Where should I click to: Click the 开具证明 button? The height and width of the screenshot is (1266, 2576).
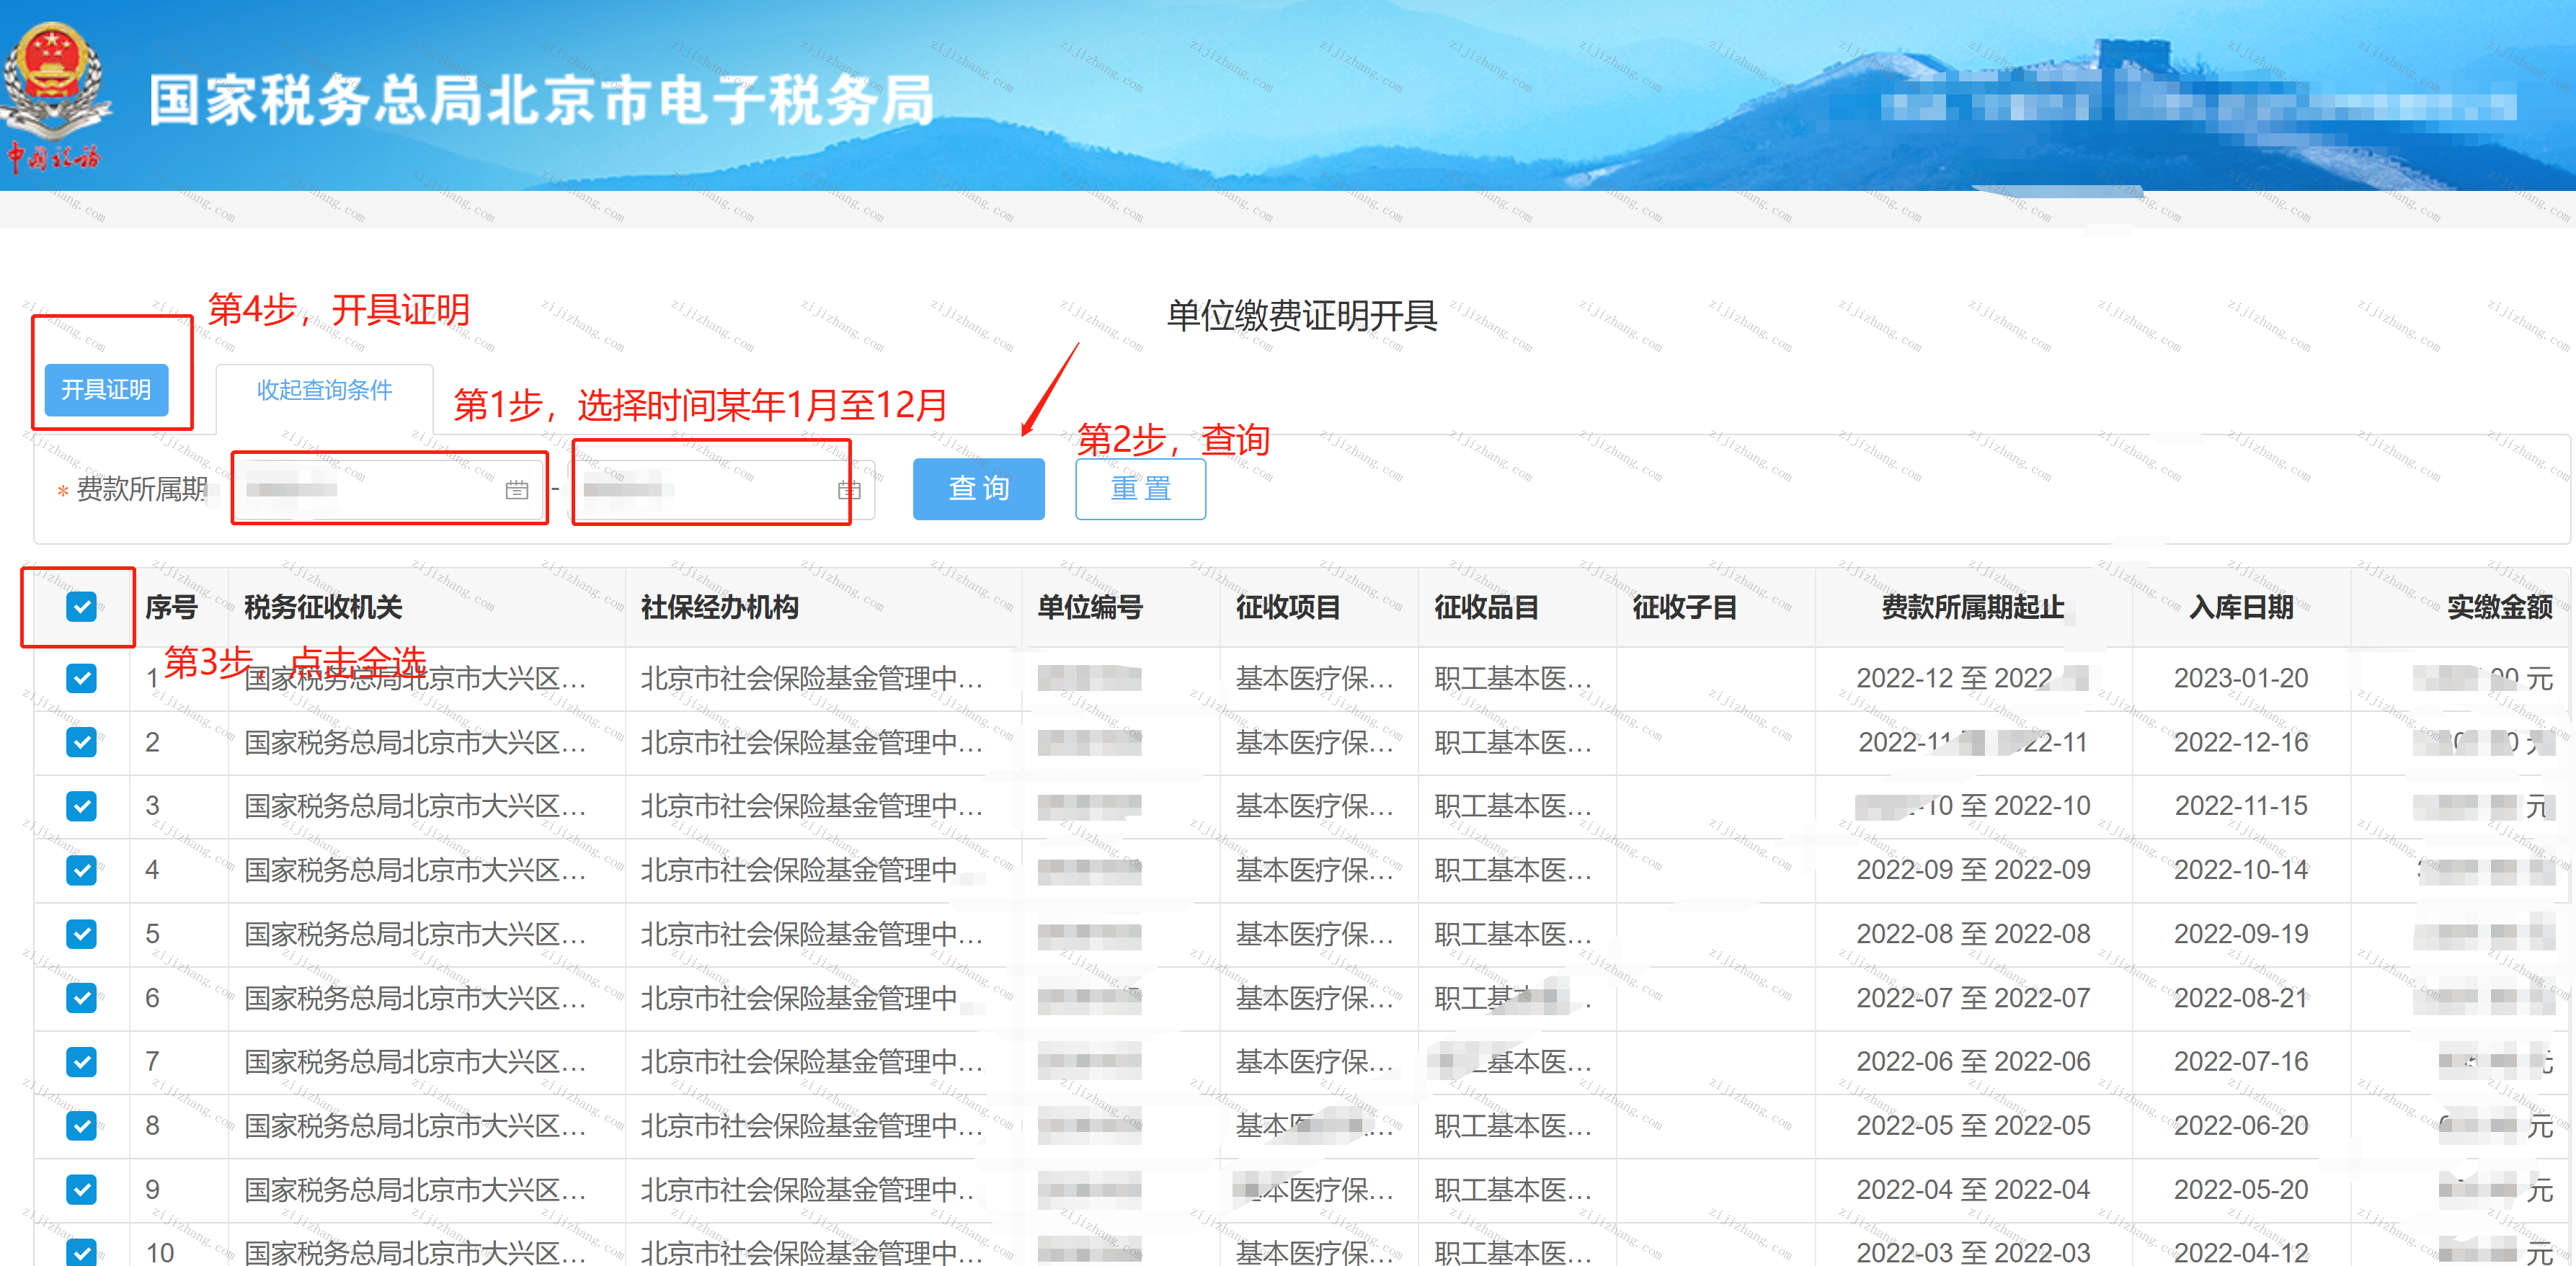[x=106, y=389]
